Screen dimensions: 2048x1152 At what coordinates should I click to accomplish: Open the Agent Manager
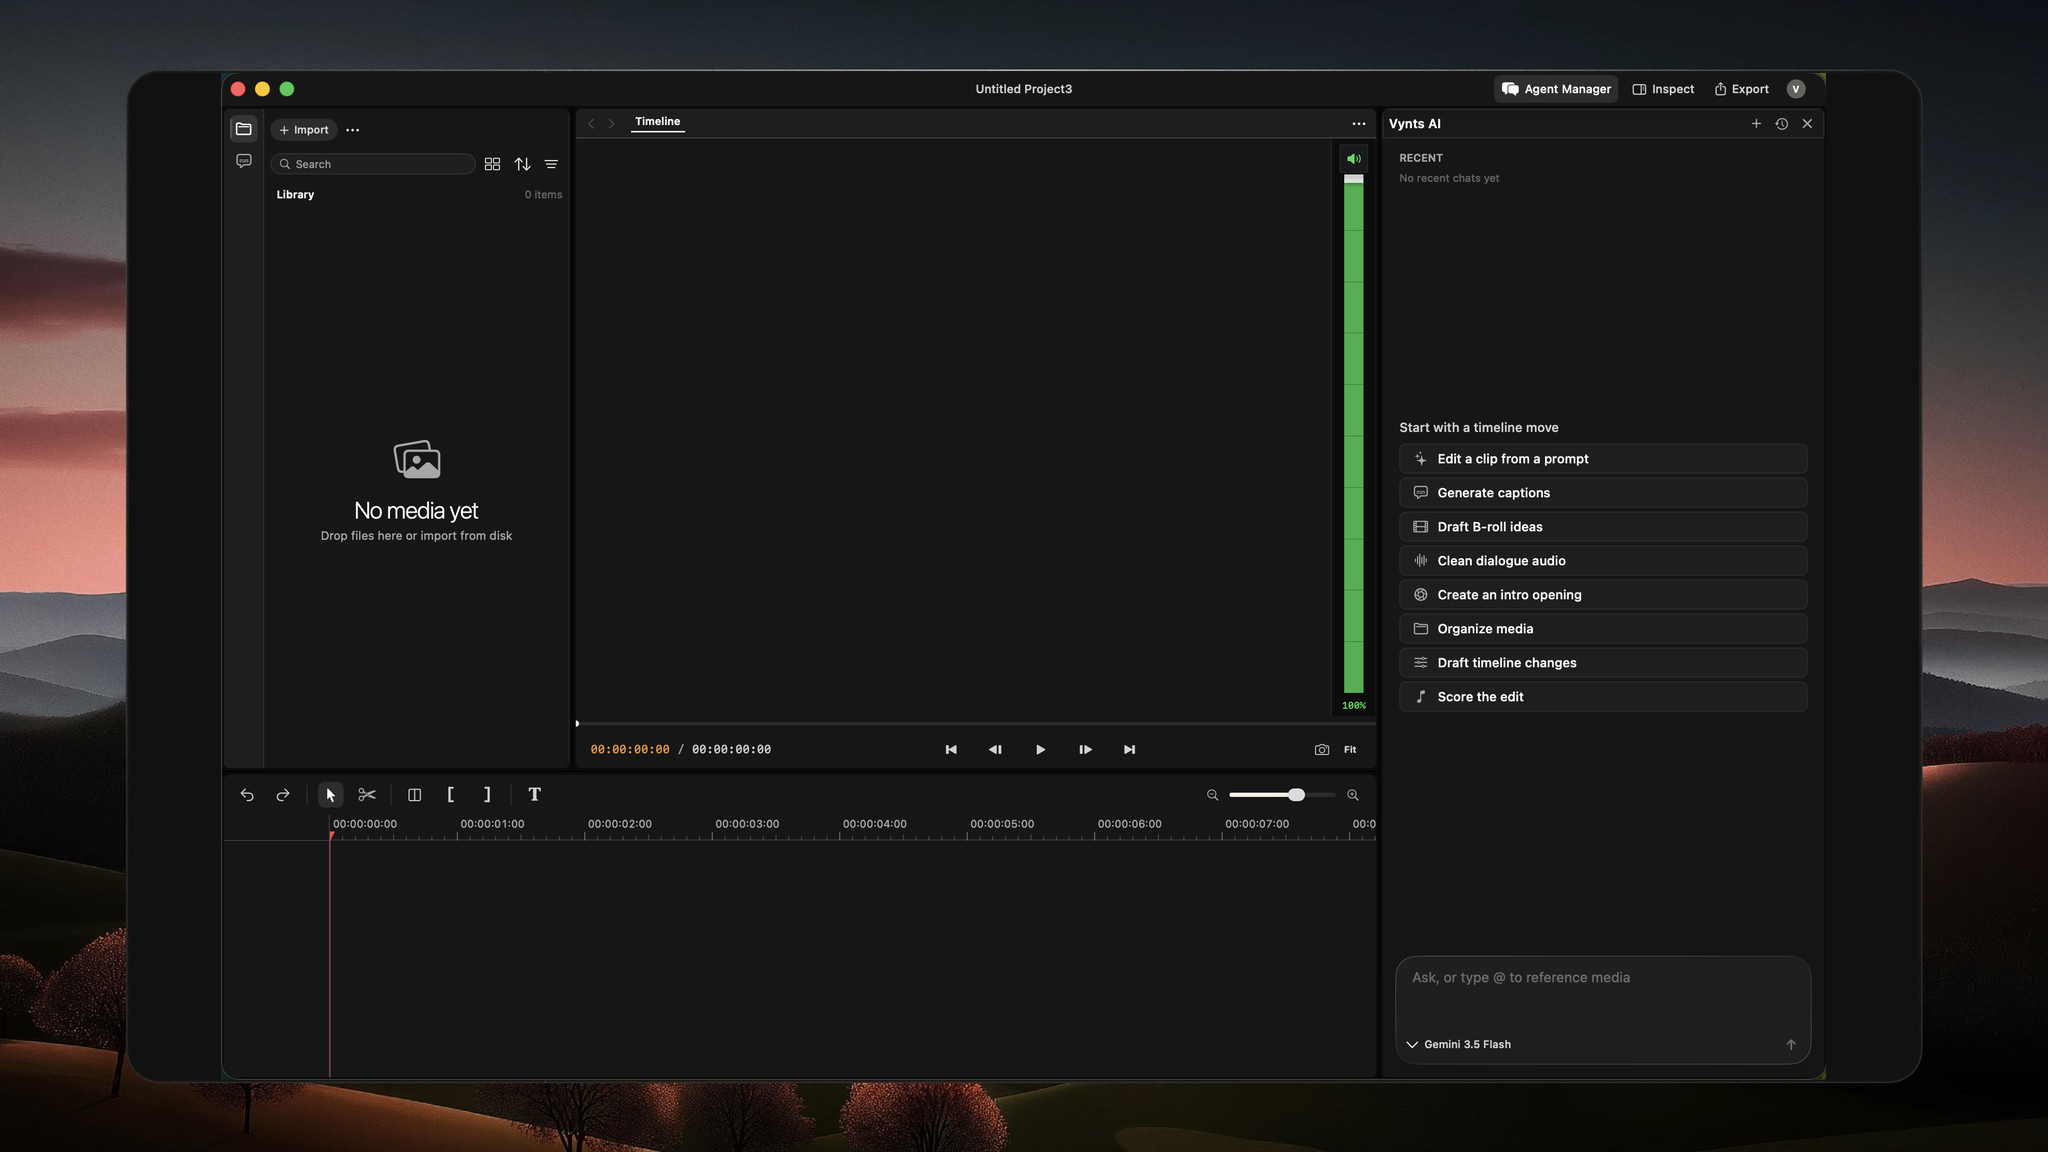click(x=1556, y=89)
